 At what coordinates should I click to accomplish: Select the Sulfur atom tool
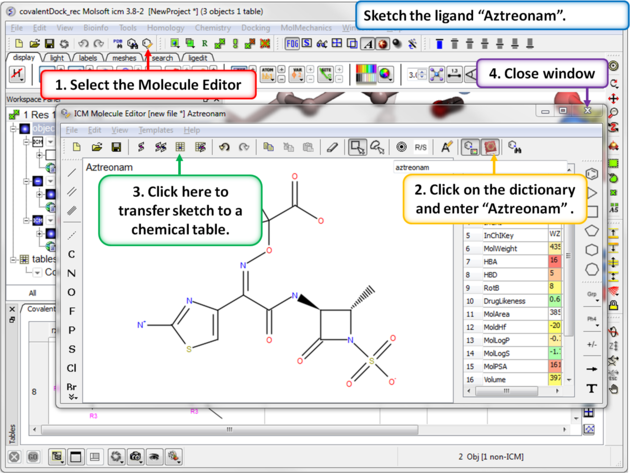pos(72,349)
